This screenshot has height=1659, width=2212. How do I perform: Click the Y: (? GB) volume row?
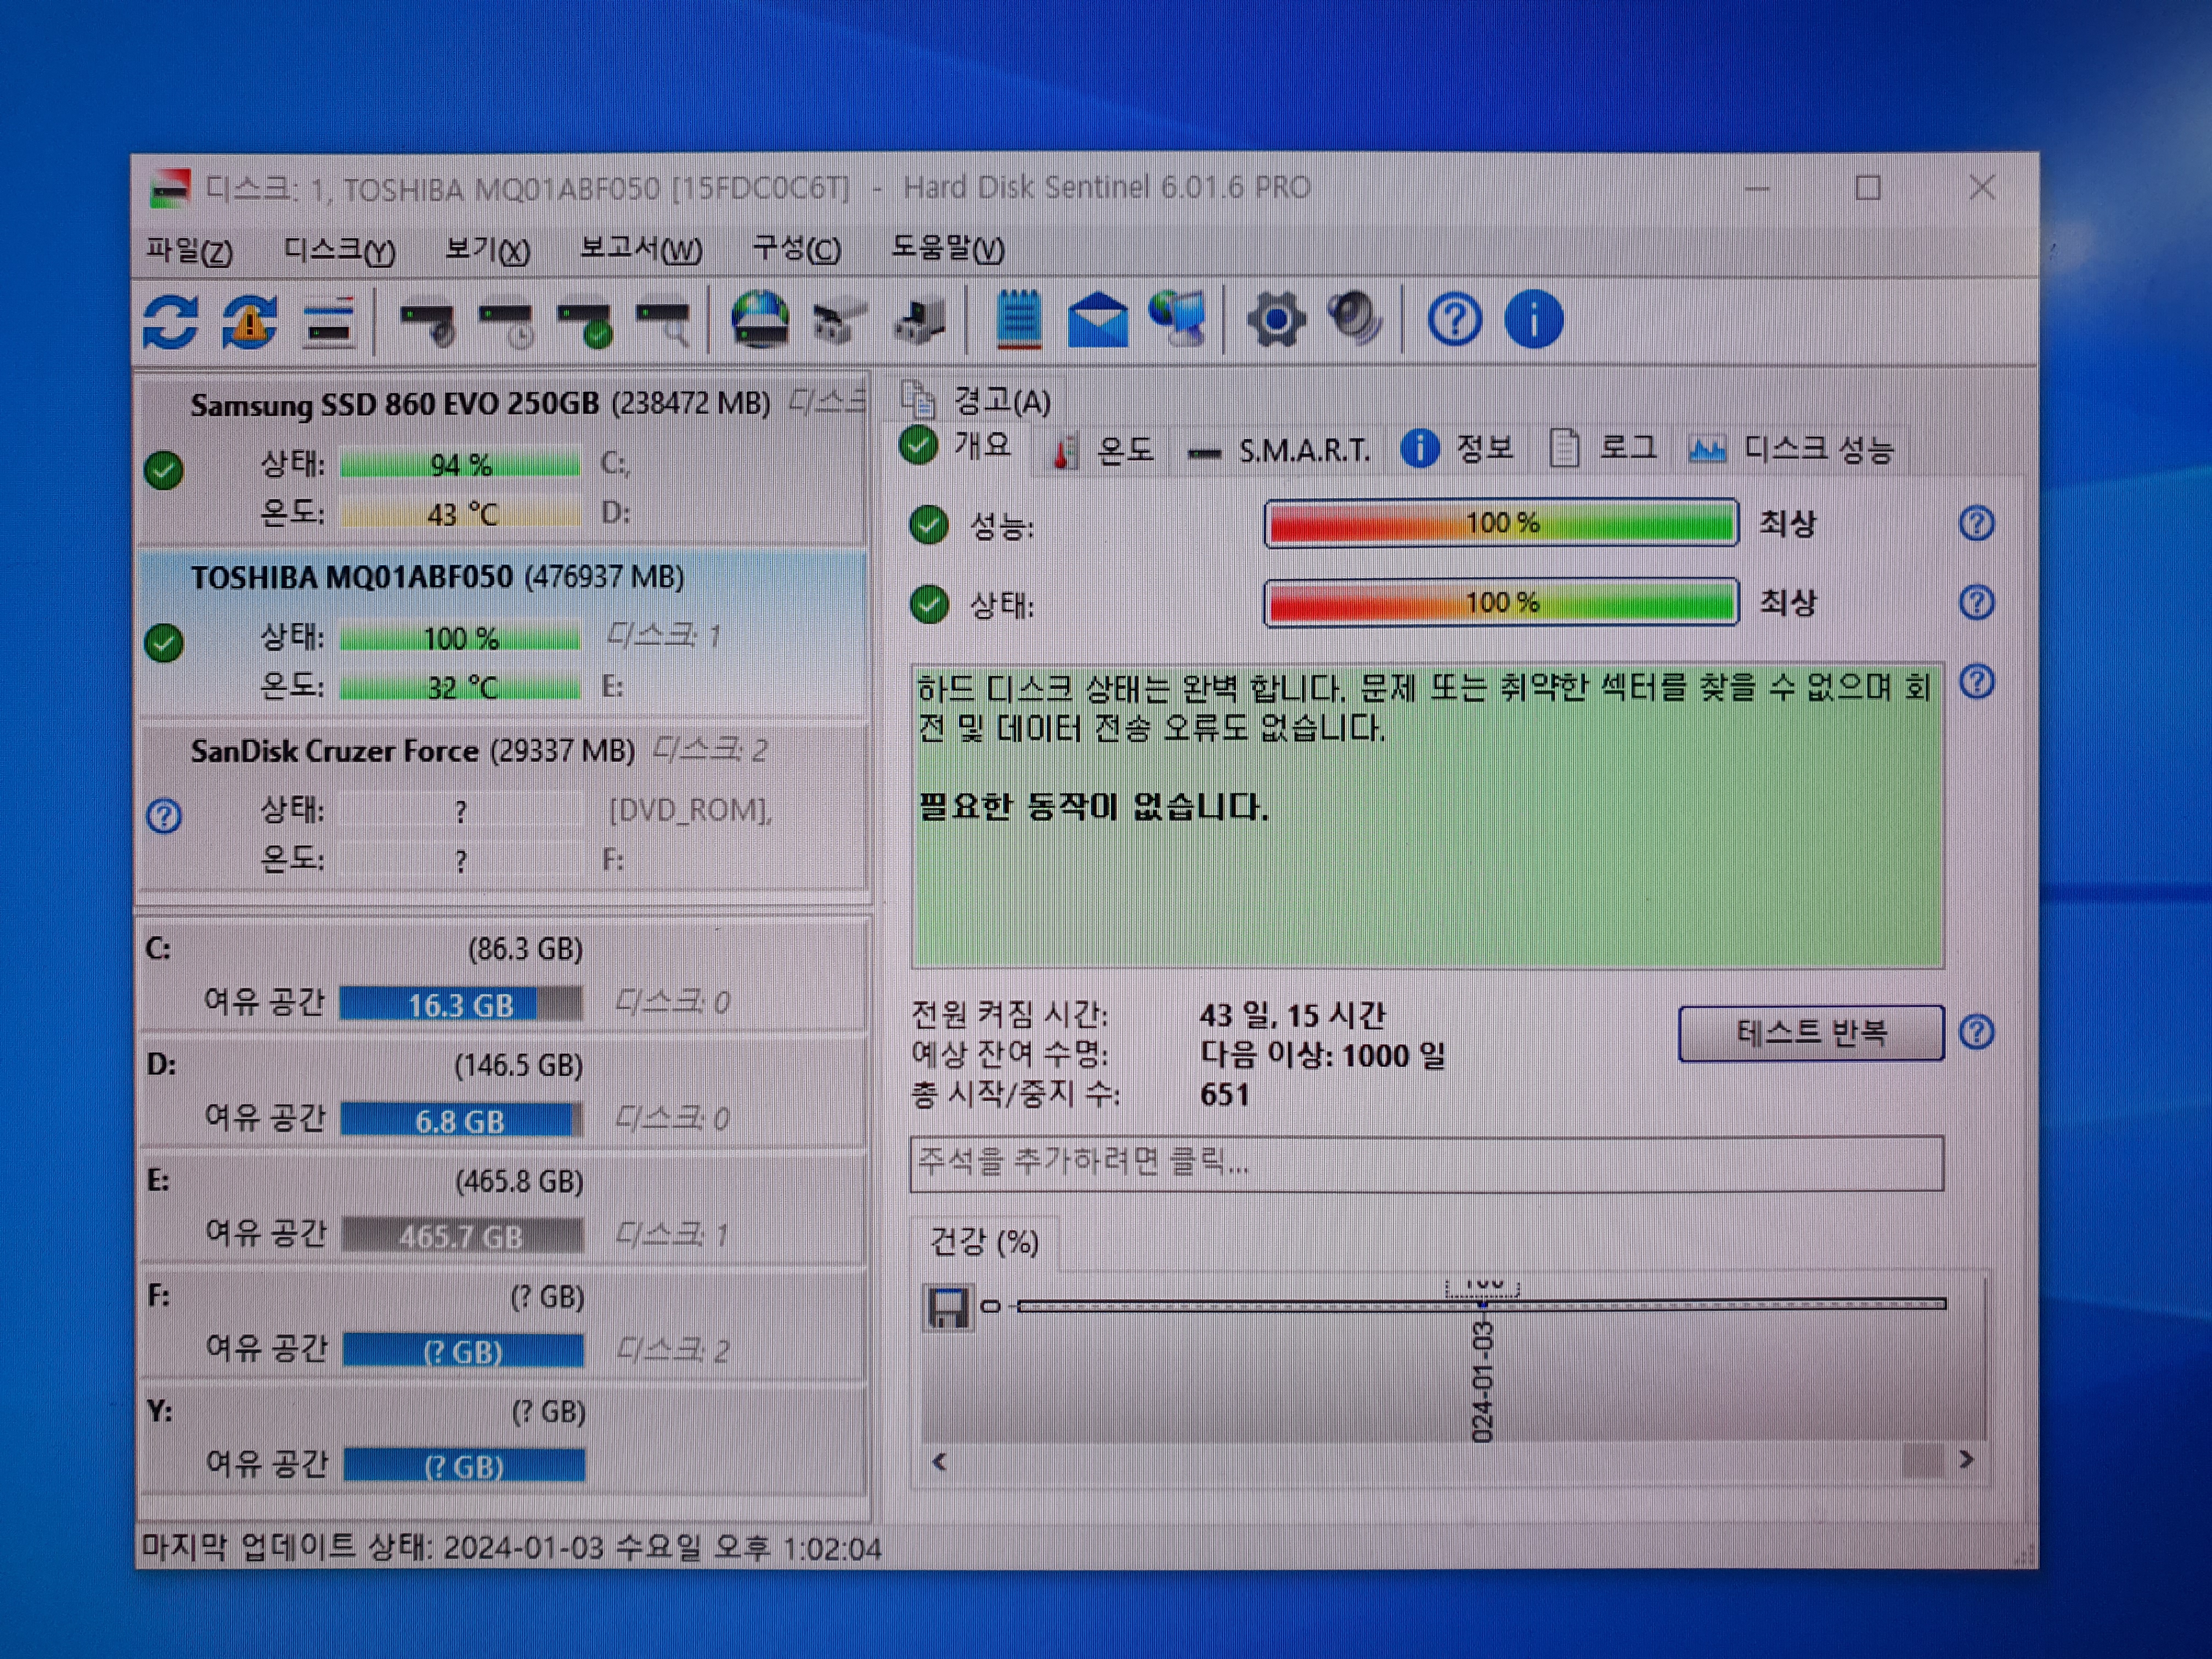[504, 1440]
